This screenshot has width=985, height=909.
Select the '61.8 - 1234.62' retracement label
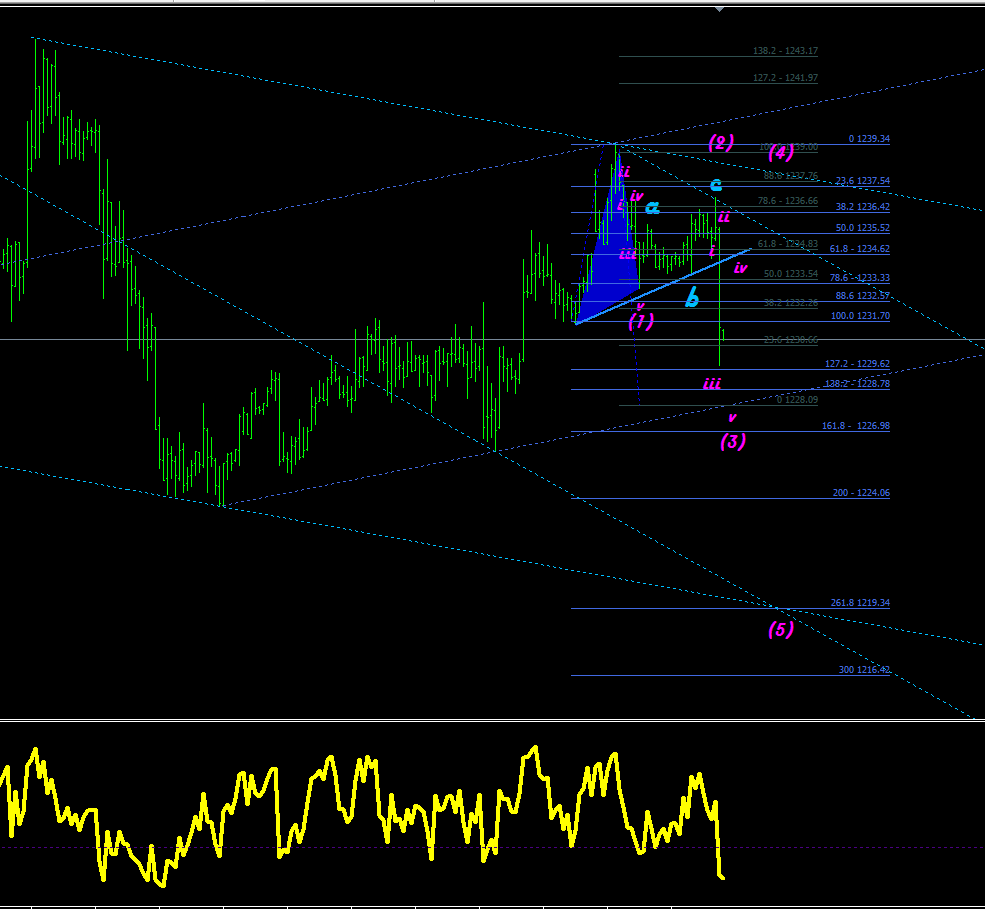pos(859,249)
